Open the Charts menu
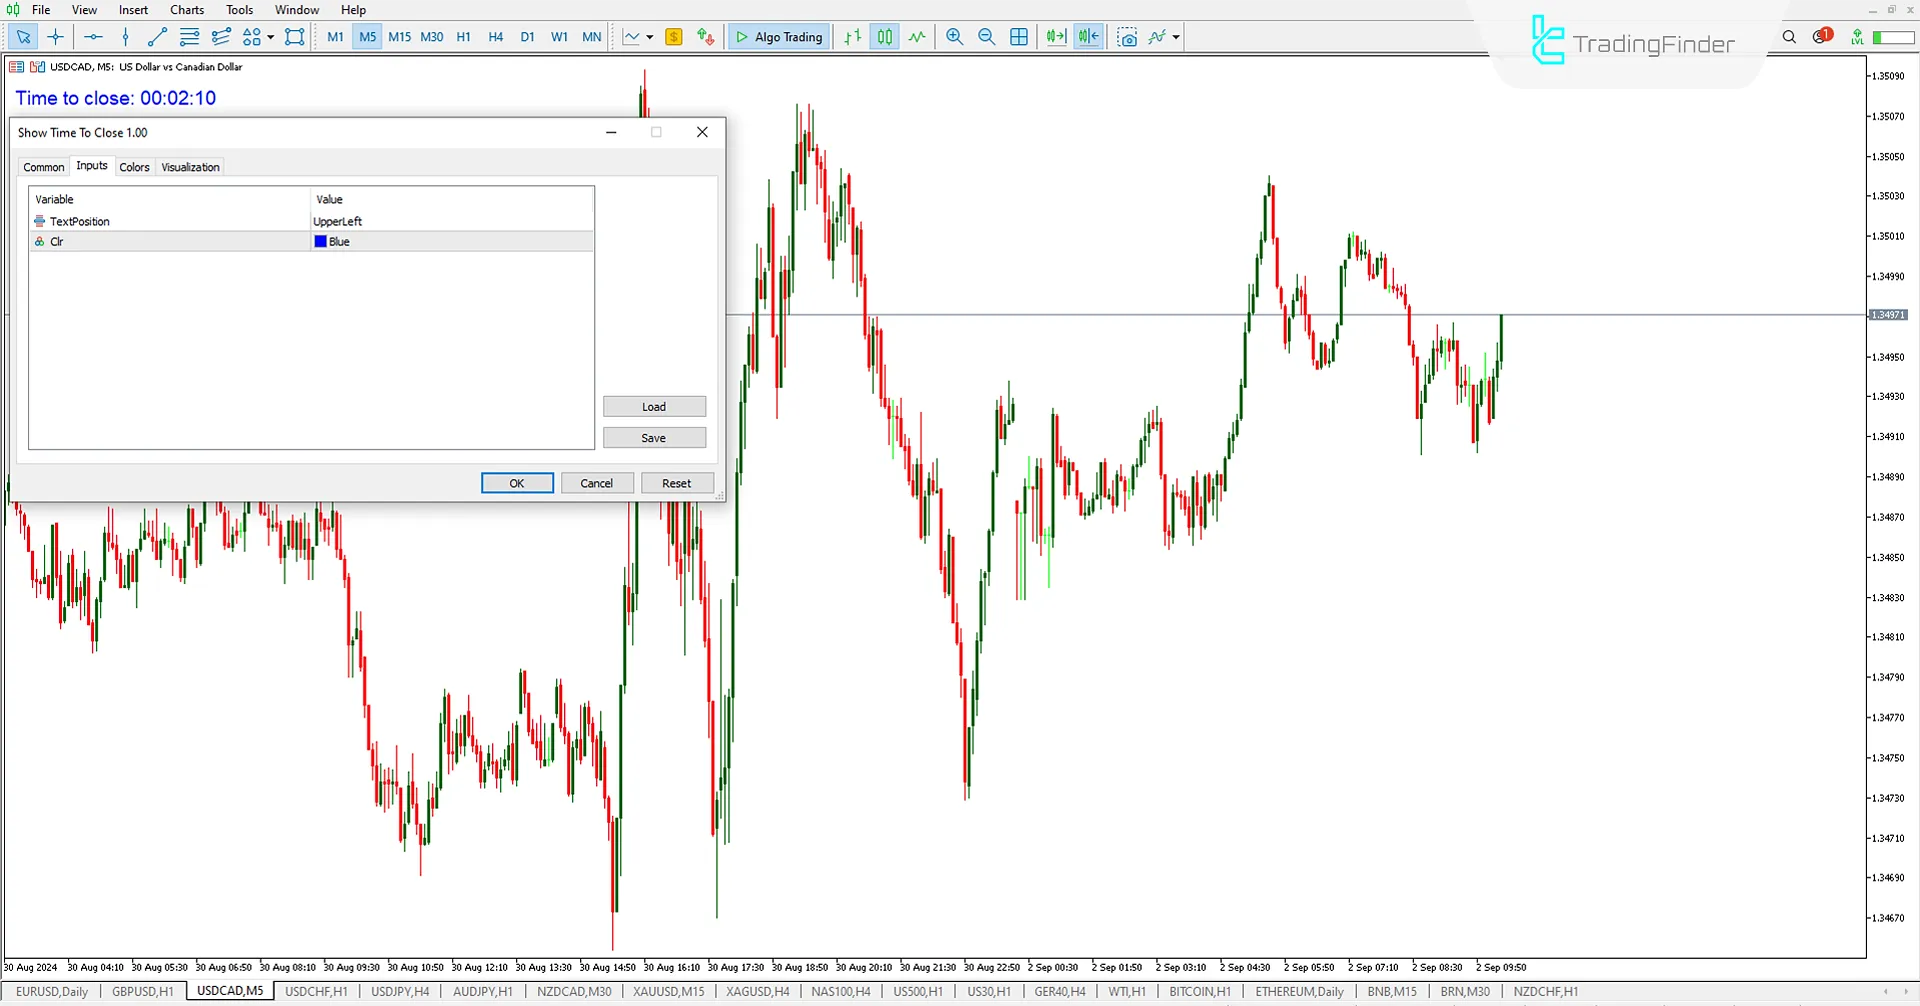1920x1006 pixels. 186,9
